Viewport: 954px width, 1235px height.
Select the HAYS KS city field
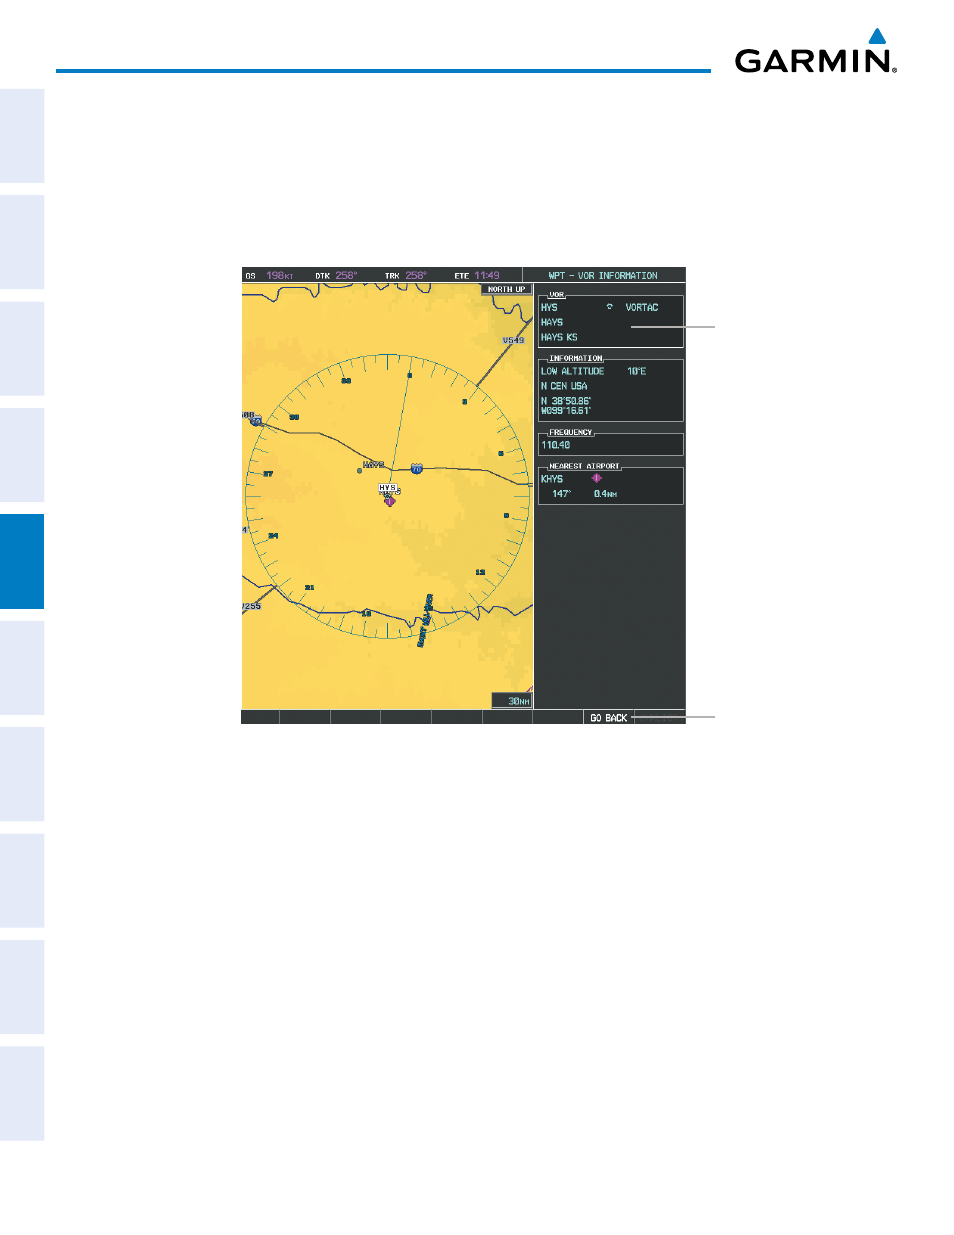[x=559, y=338]
